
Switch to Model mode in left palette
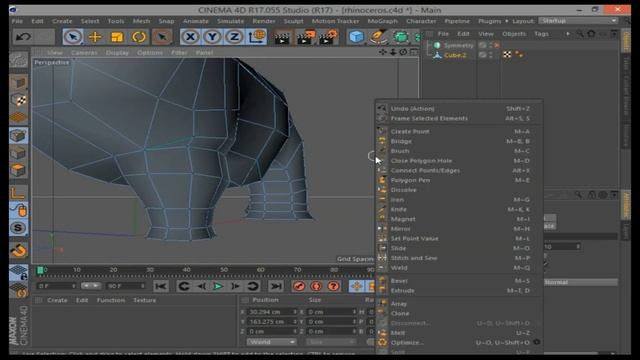click(18, 83)
